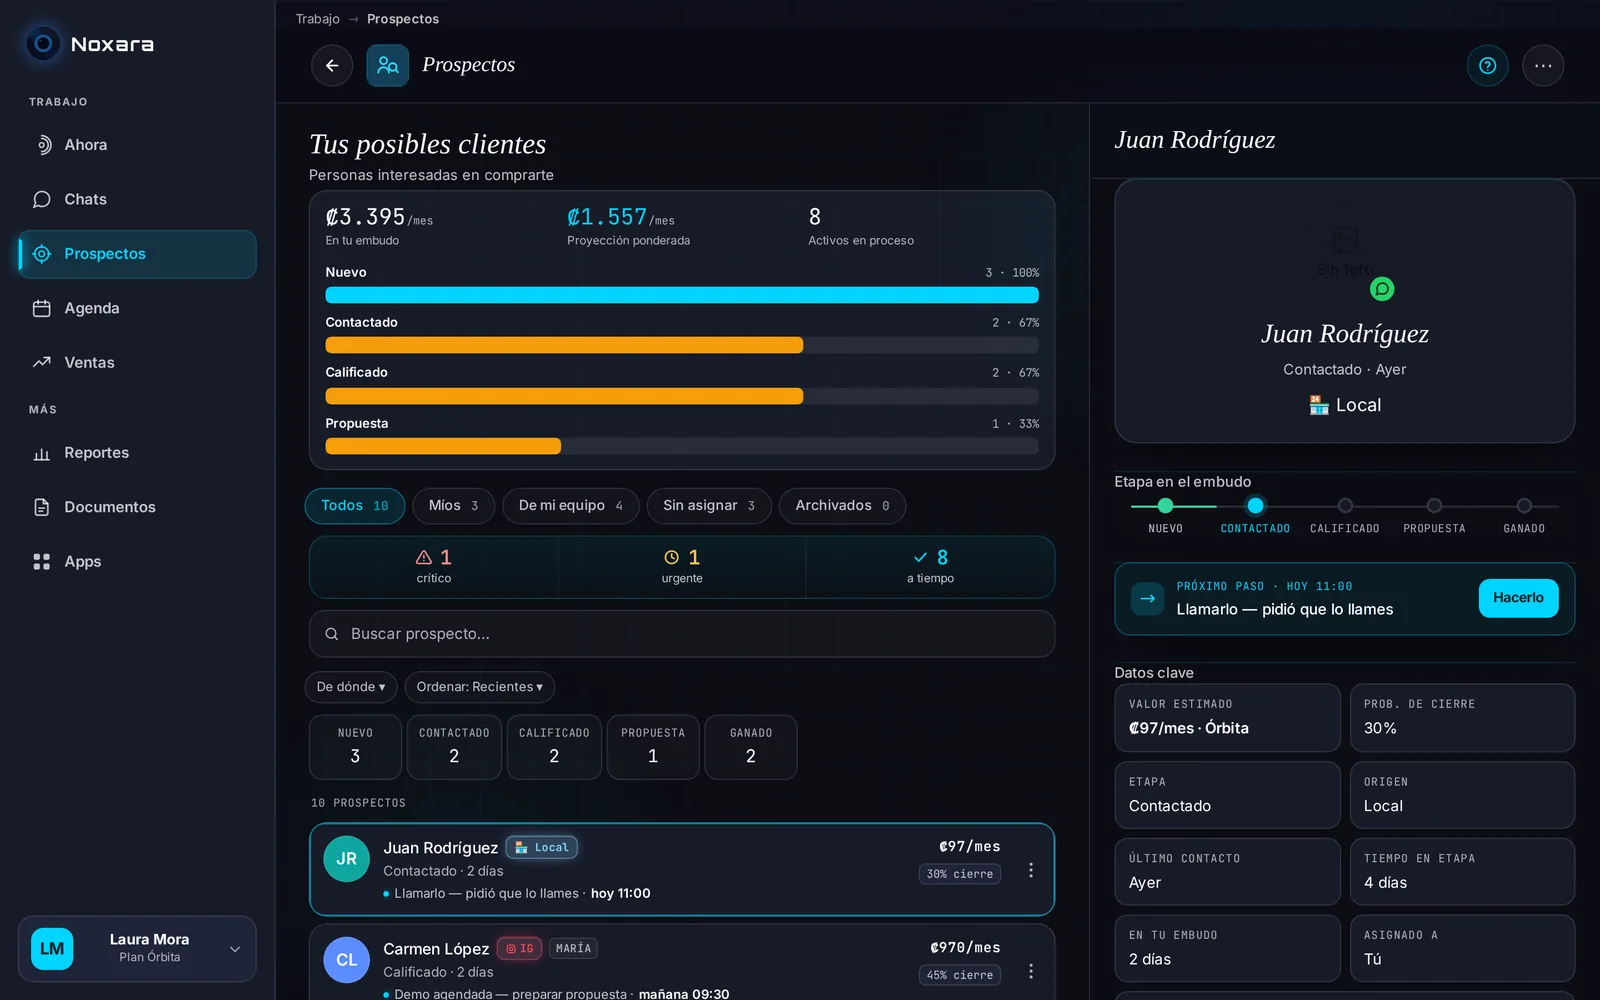Viewport: 1600px width, 1000px height.
Task: Expand the Laura Mora account menu
Action: 137,948
